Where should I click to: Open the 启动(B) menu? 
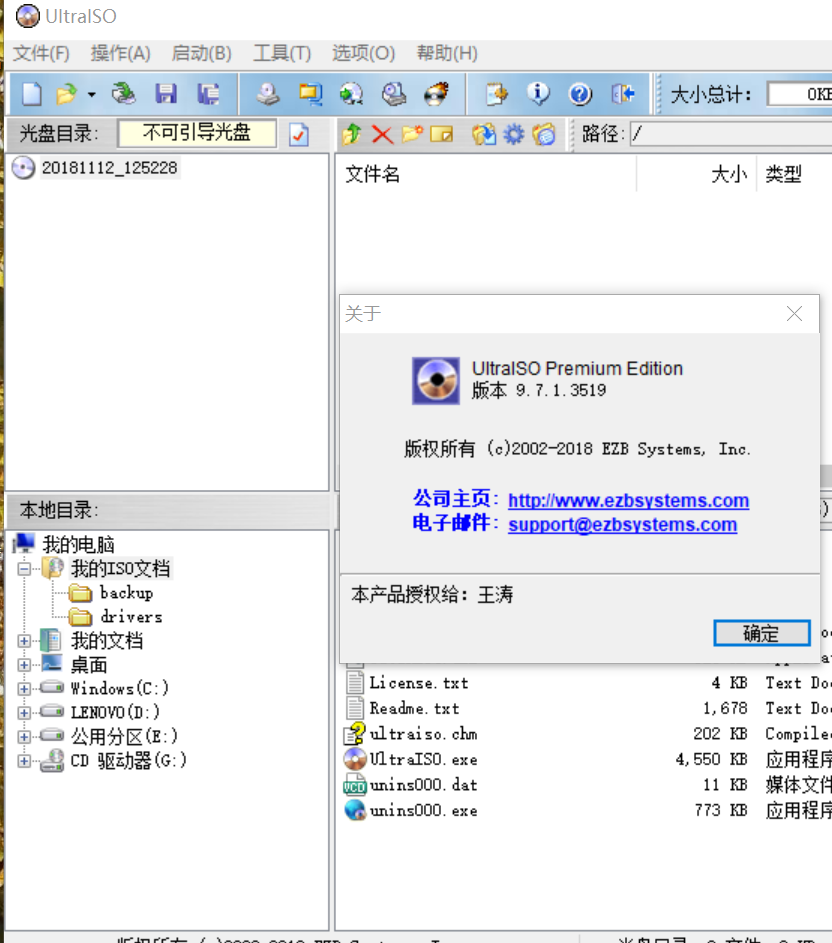(x=202, y=53)
